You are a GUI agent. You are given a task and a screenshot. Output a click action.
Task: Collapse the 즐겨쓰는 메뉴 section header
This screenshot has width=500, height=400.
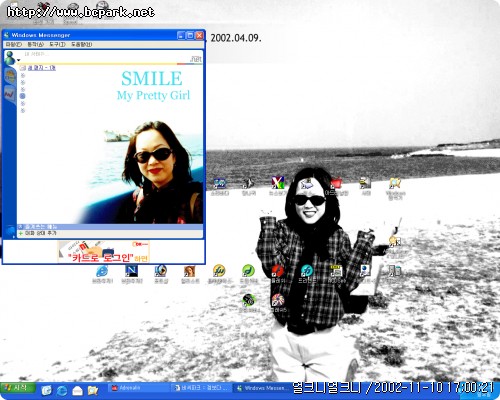click(110, 227)
